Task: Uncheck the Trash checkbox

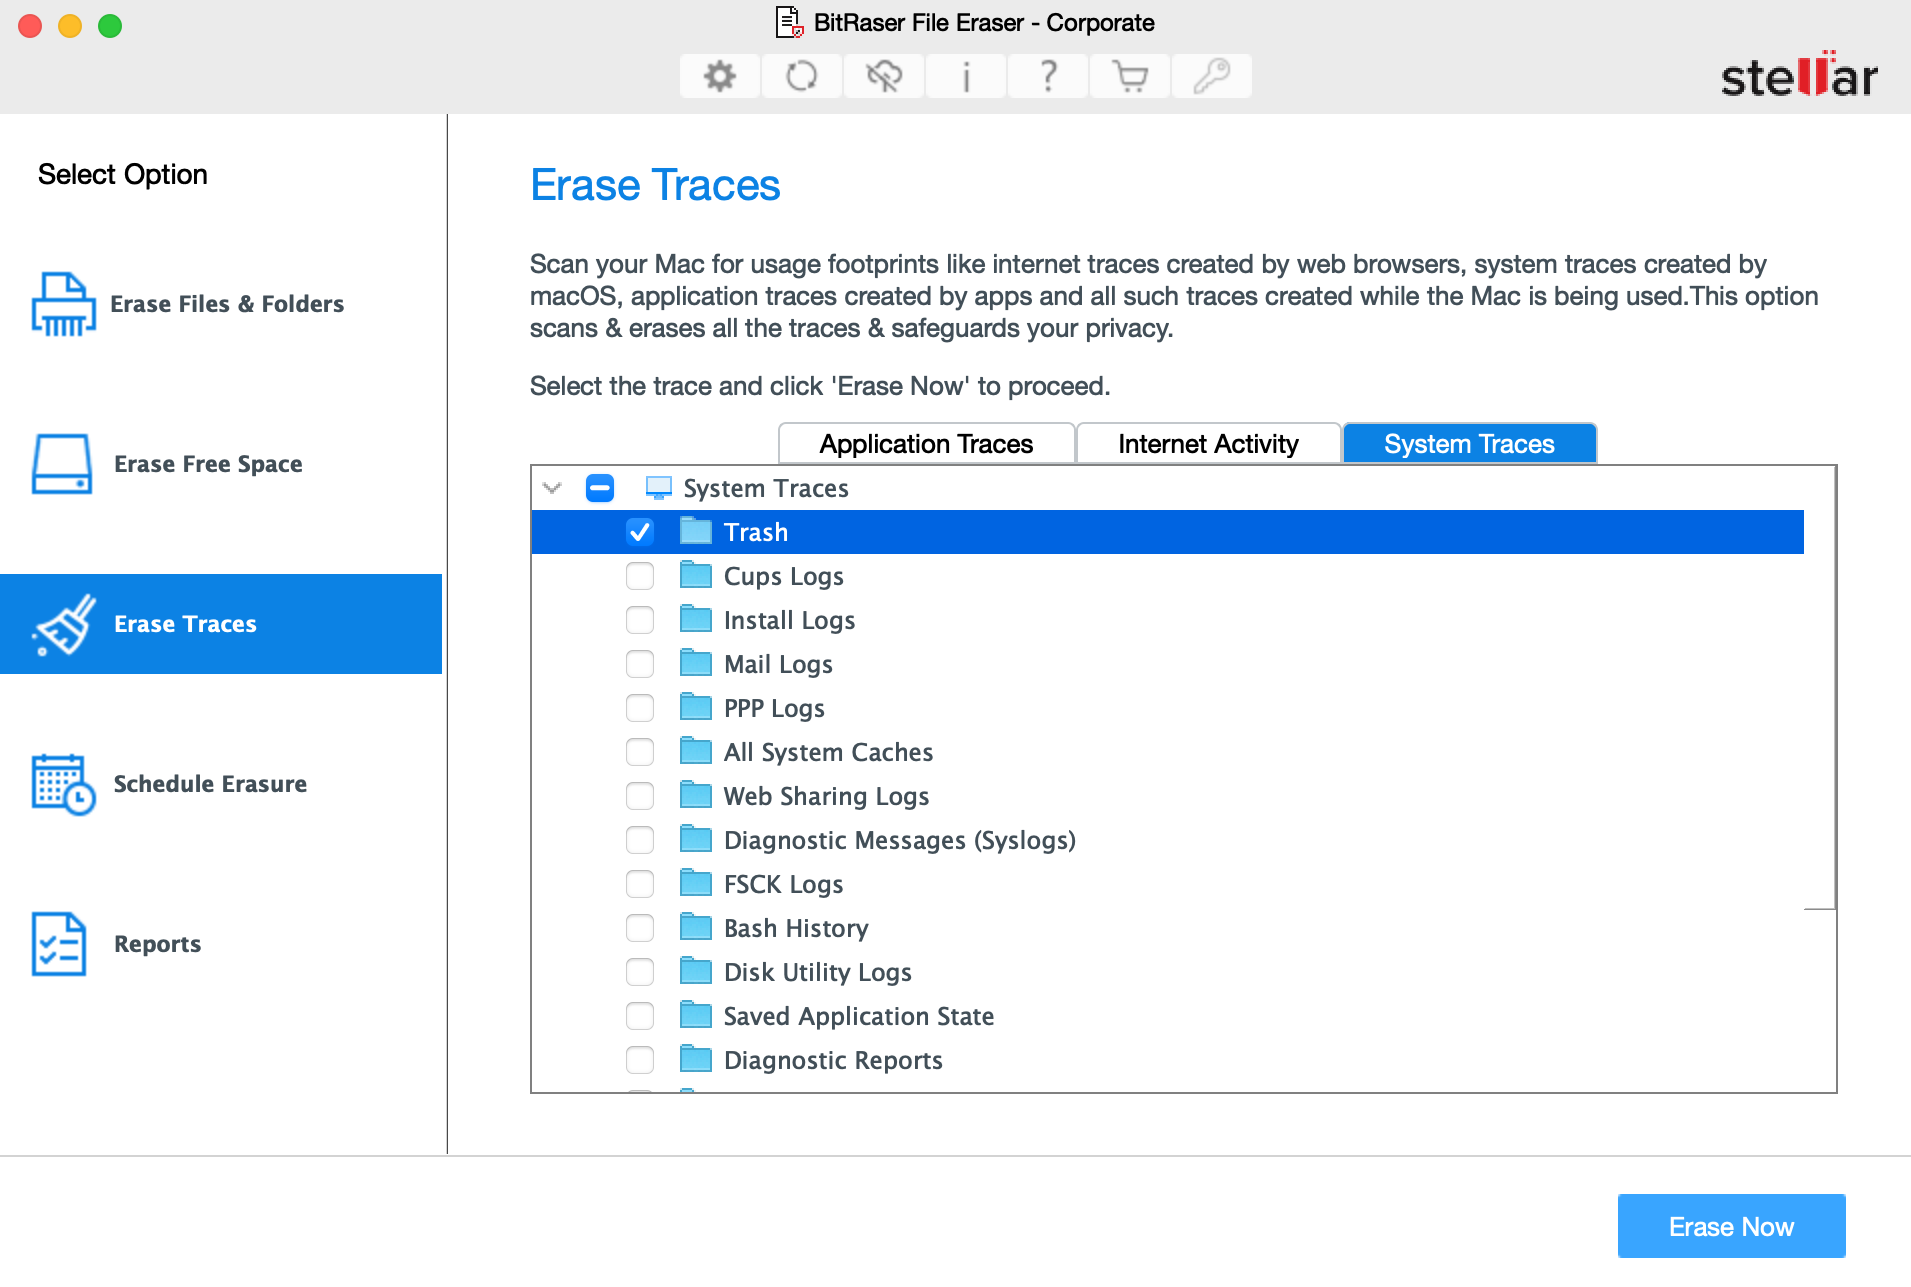Action: tap(640, 532)
